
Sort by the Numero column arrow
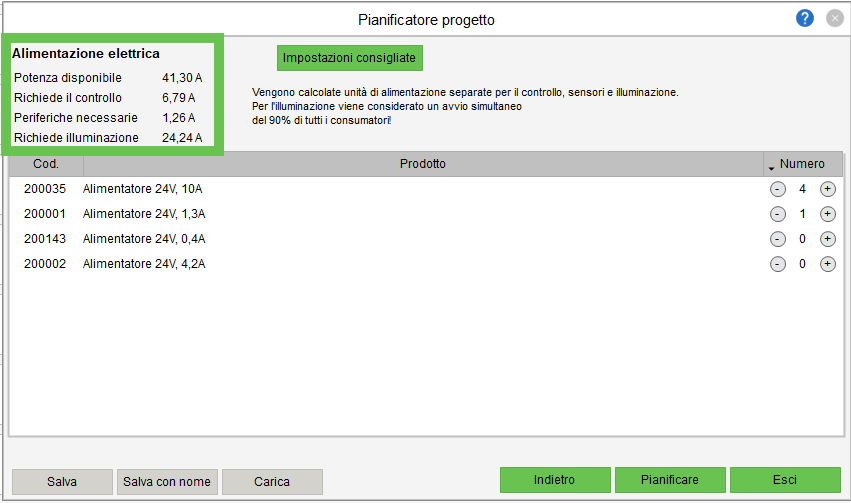(x=771, y=166)
